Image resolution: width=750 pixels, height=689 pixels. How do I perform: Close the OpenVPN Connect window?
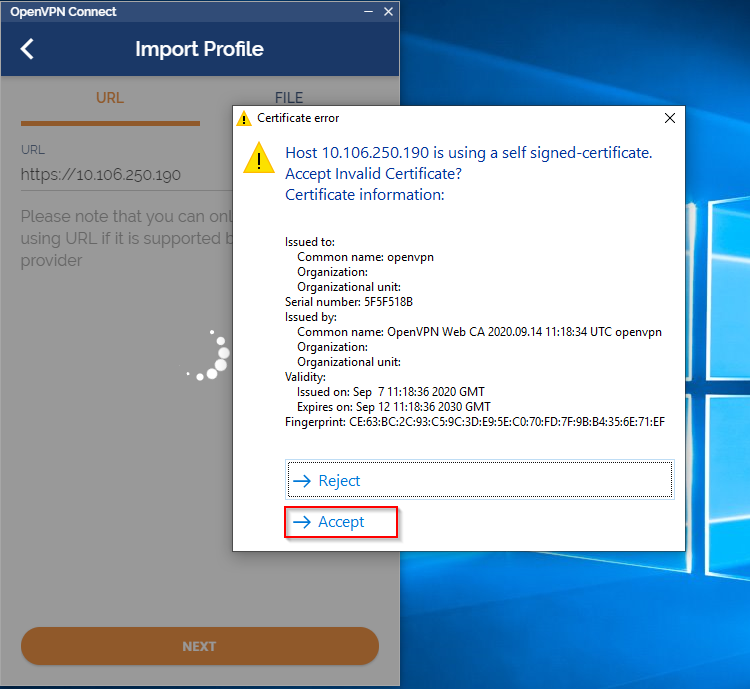(x=388, y=11)
